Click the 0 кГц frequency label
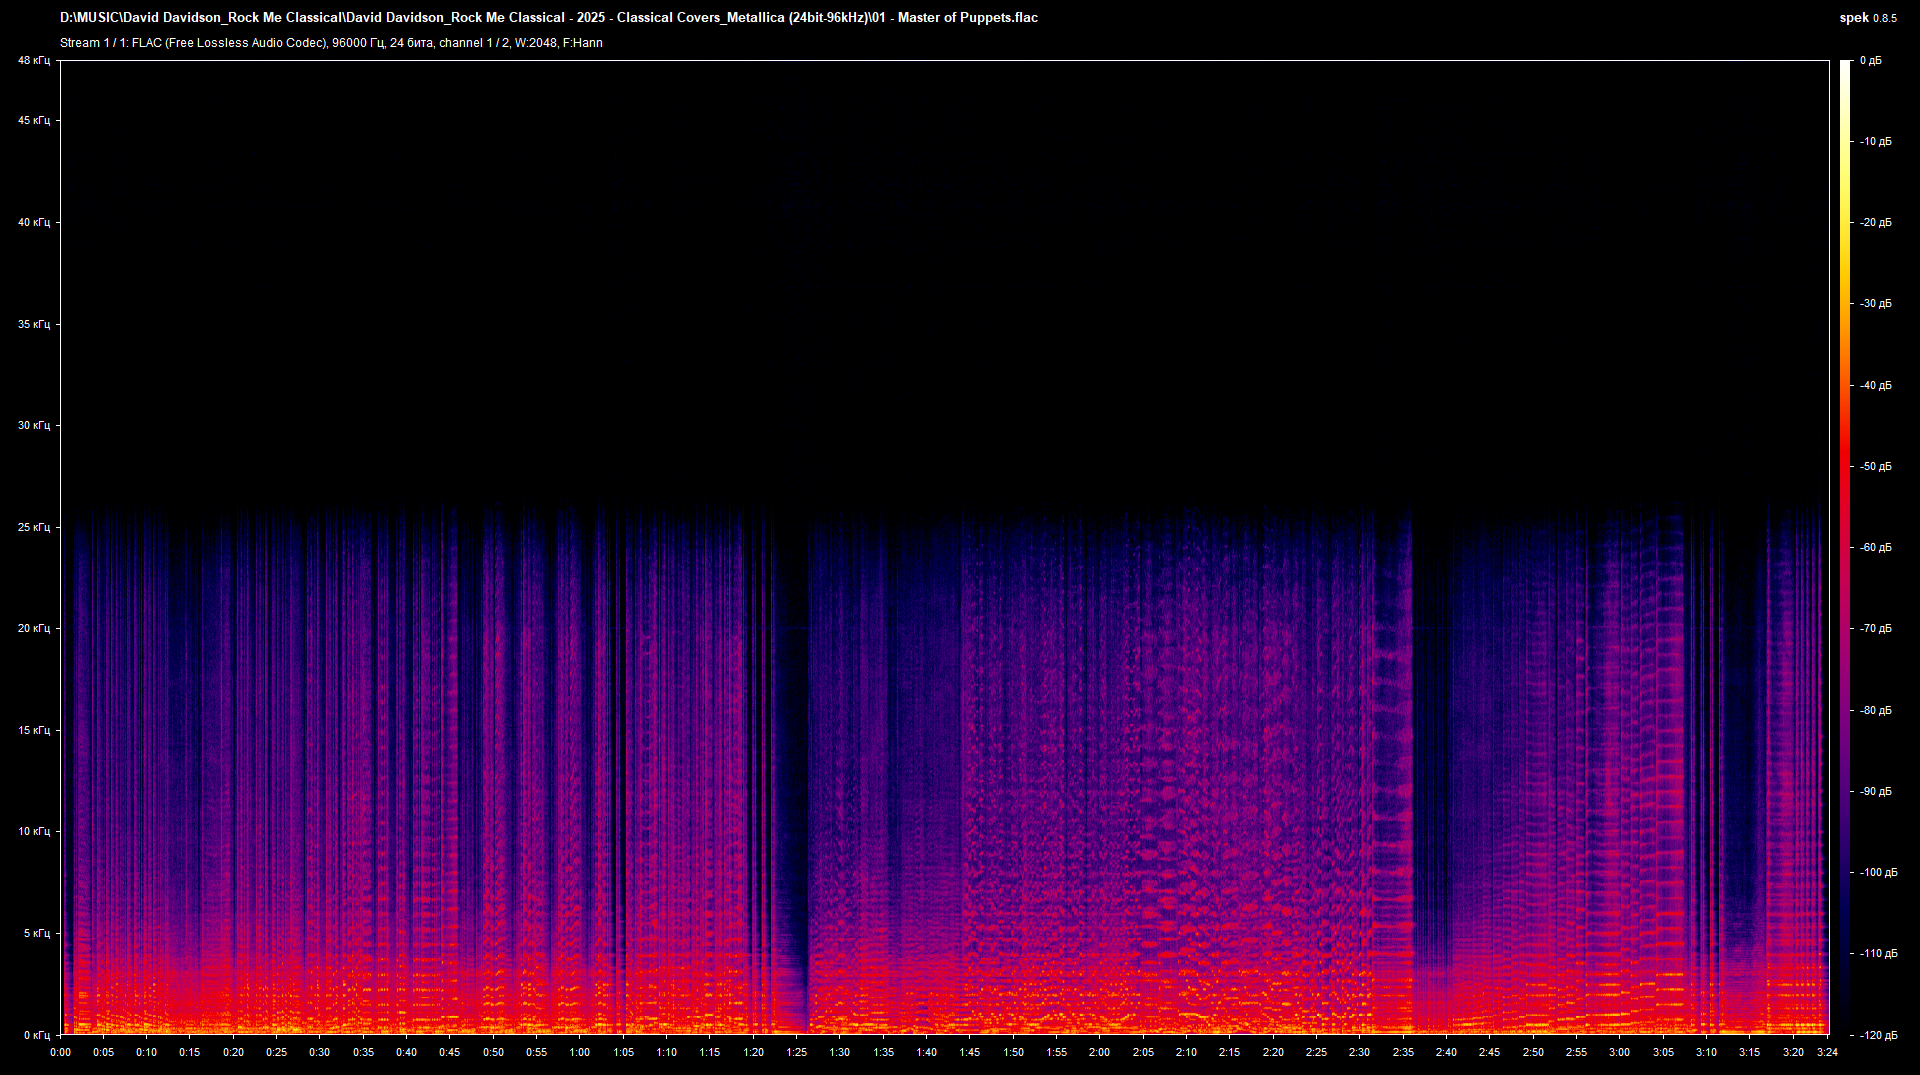 pos(37,1036)
